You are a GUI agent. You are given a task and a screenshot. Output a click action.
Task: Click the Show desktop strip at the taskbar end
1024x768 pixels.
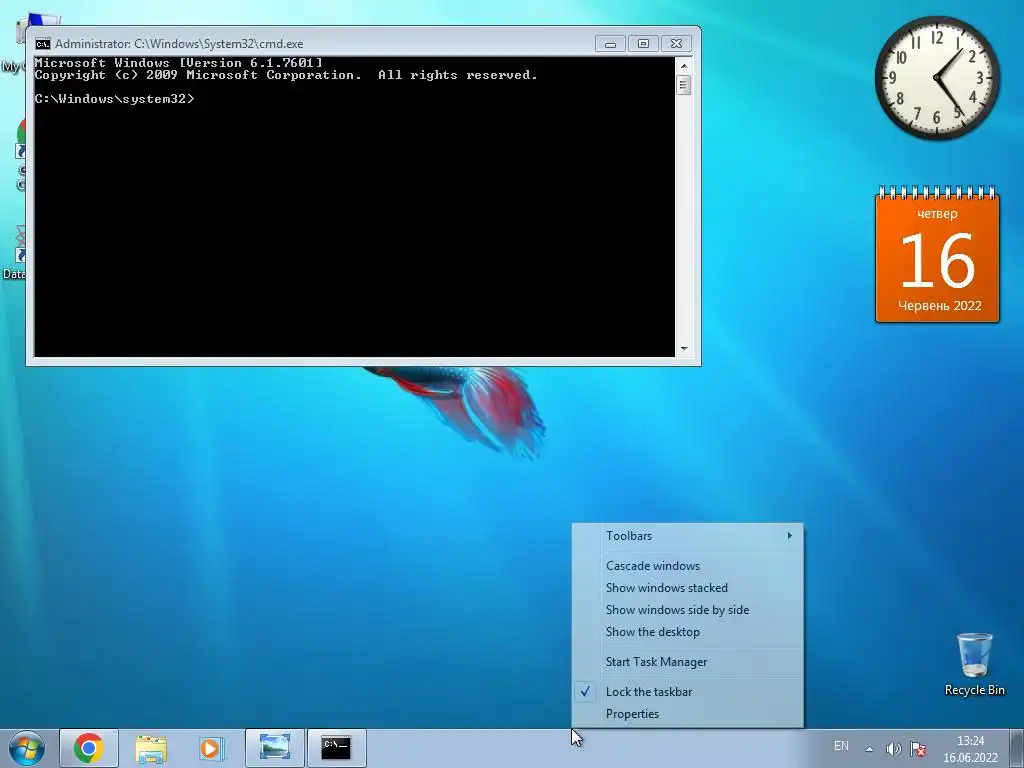click(x=1017, y=748)
